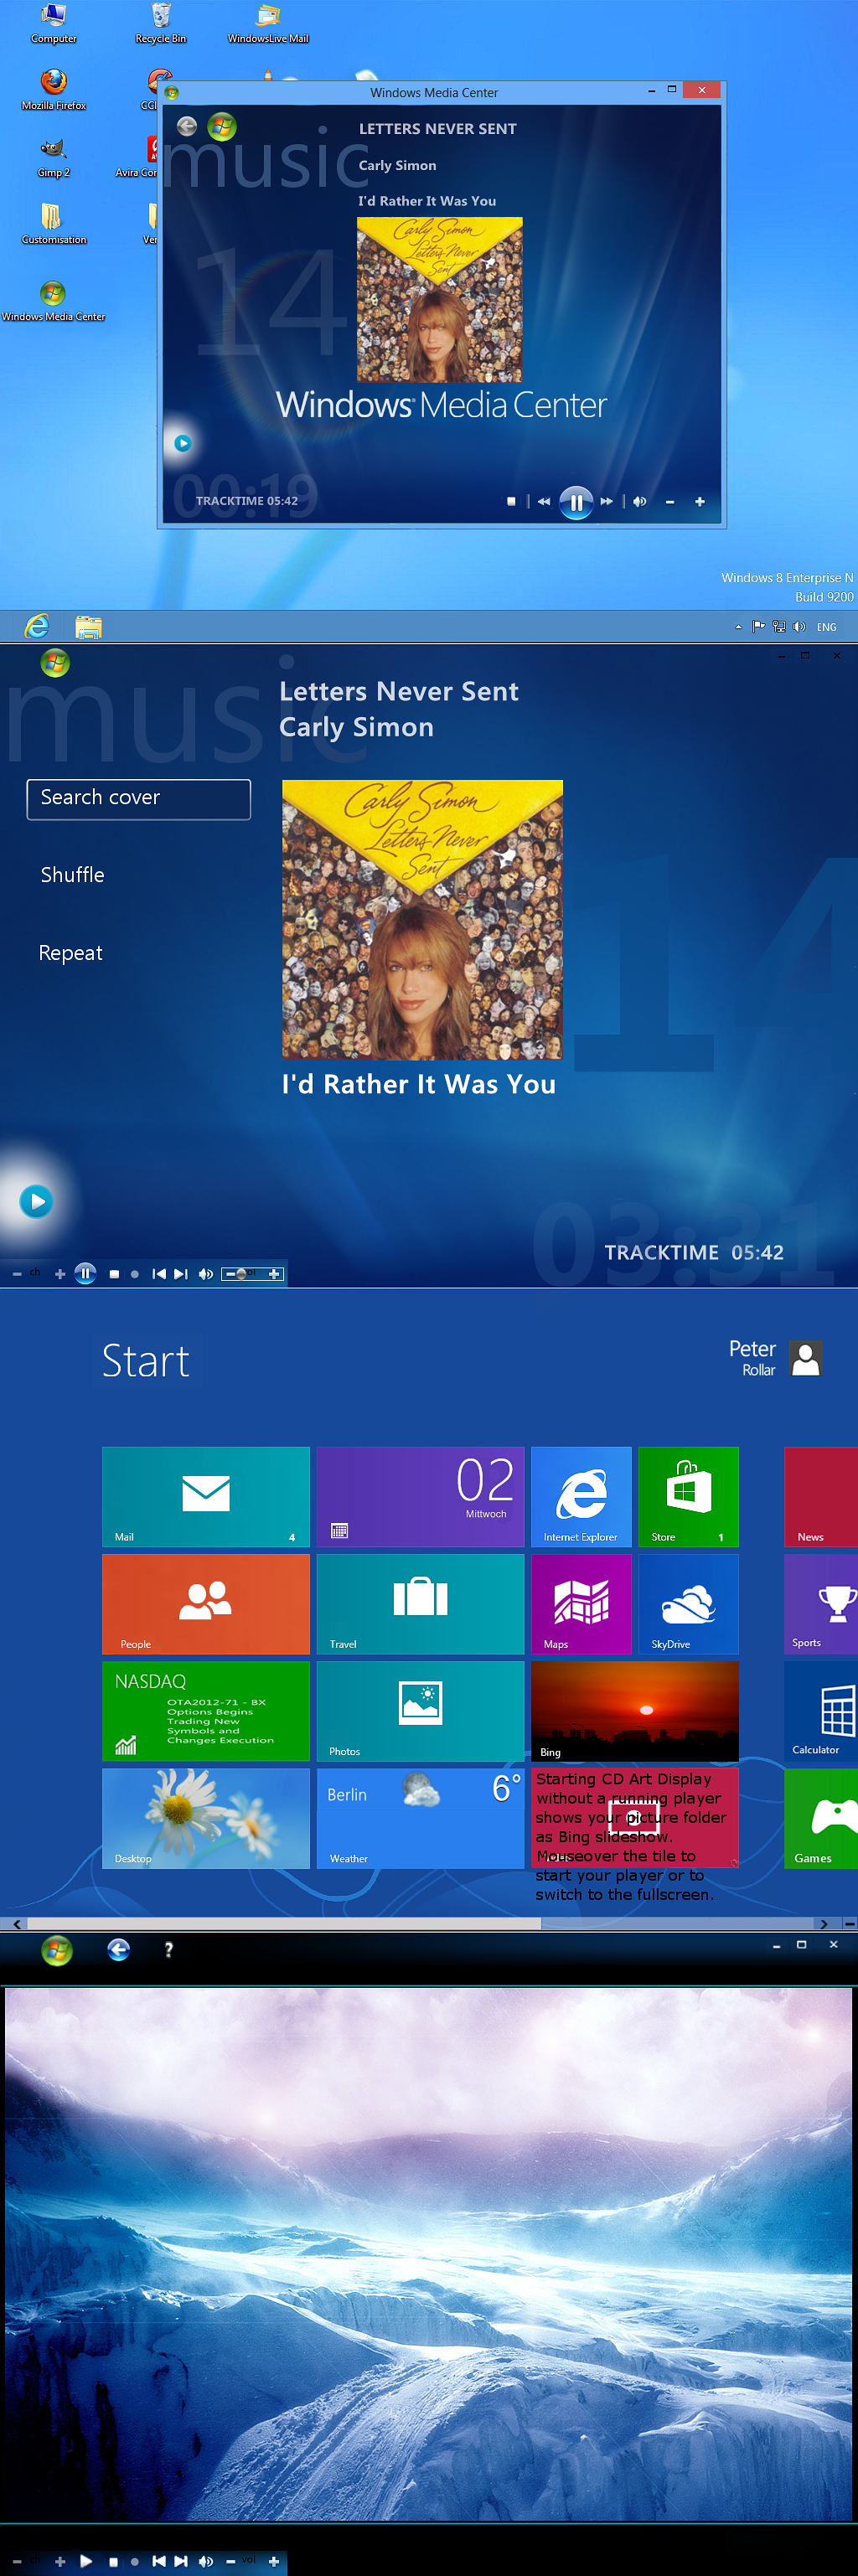Mute sound in windowed Media Center

pyautogui.click(x=640, y=502)
